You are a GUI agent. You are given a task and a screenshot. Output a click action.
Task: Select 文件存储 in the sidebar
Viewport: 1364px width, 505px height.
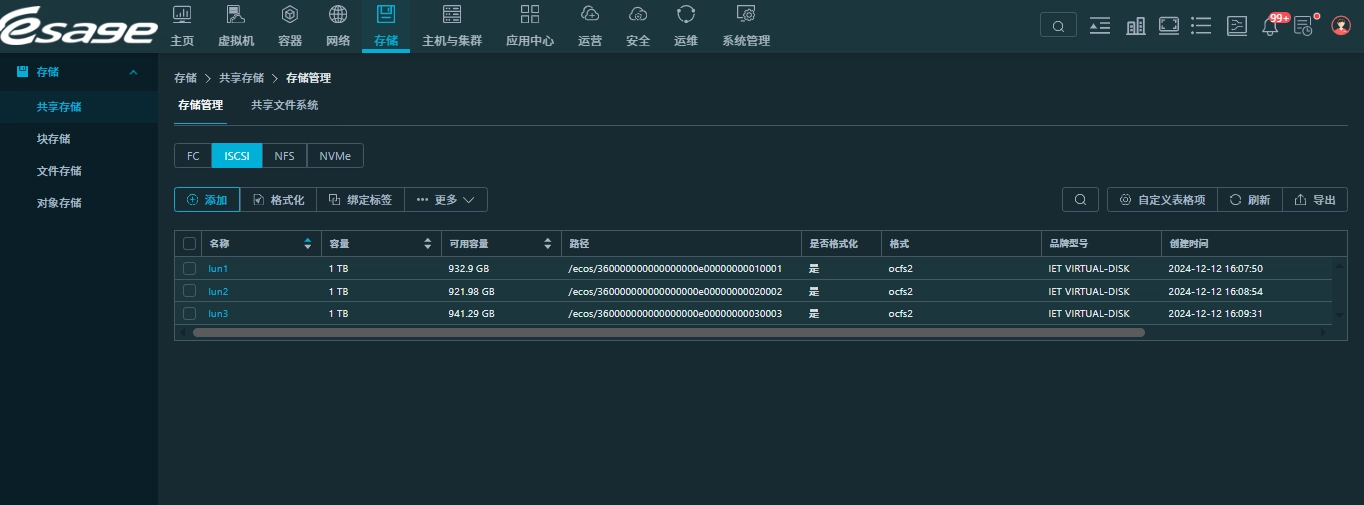click(59, 171)
